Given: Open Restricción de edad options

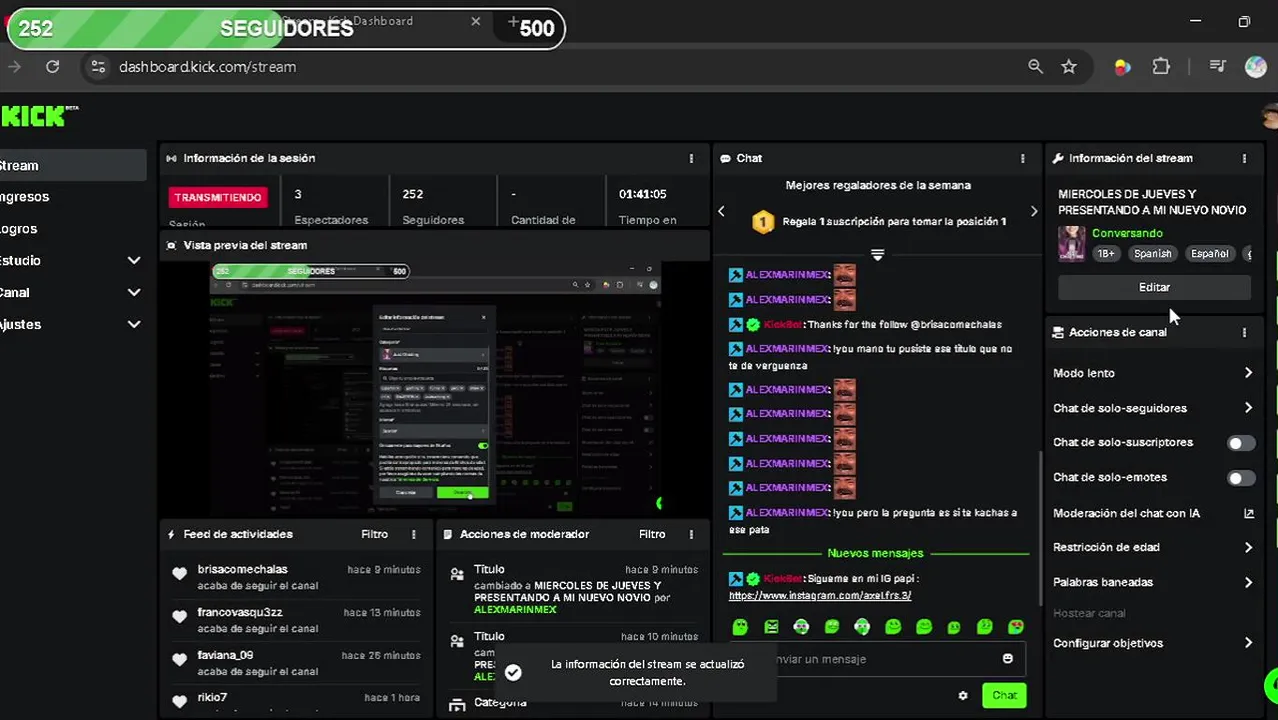Looking at the screenshot, I should pyautogui.click(x=1154, y=547).
